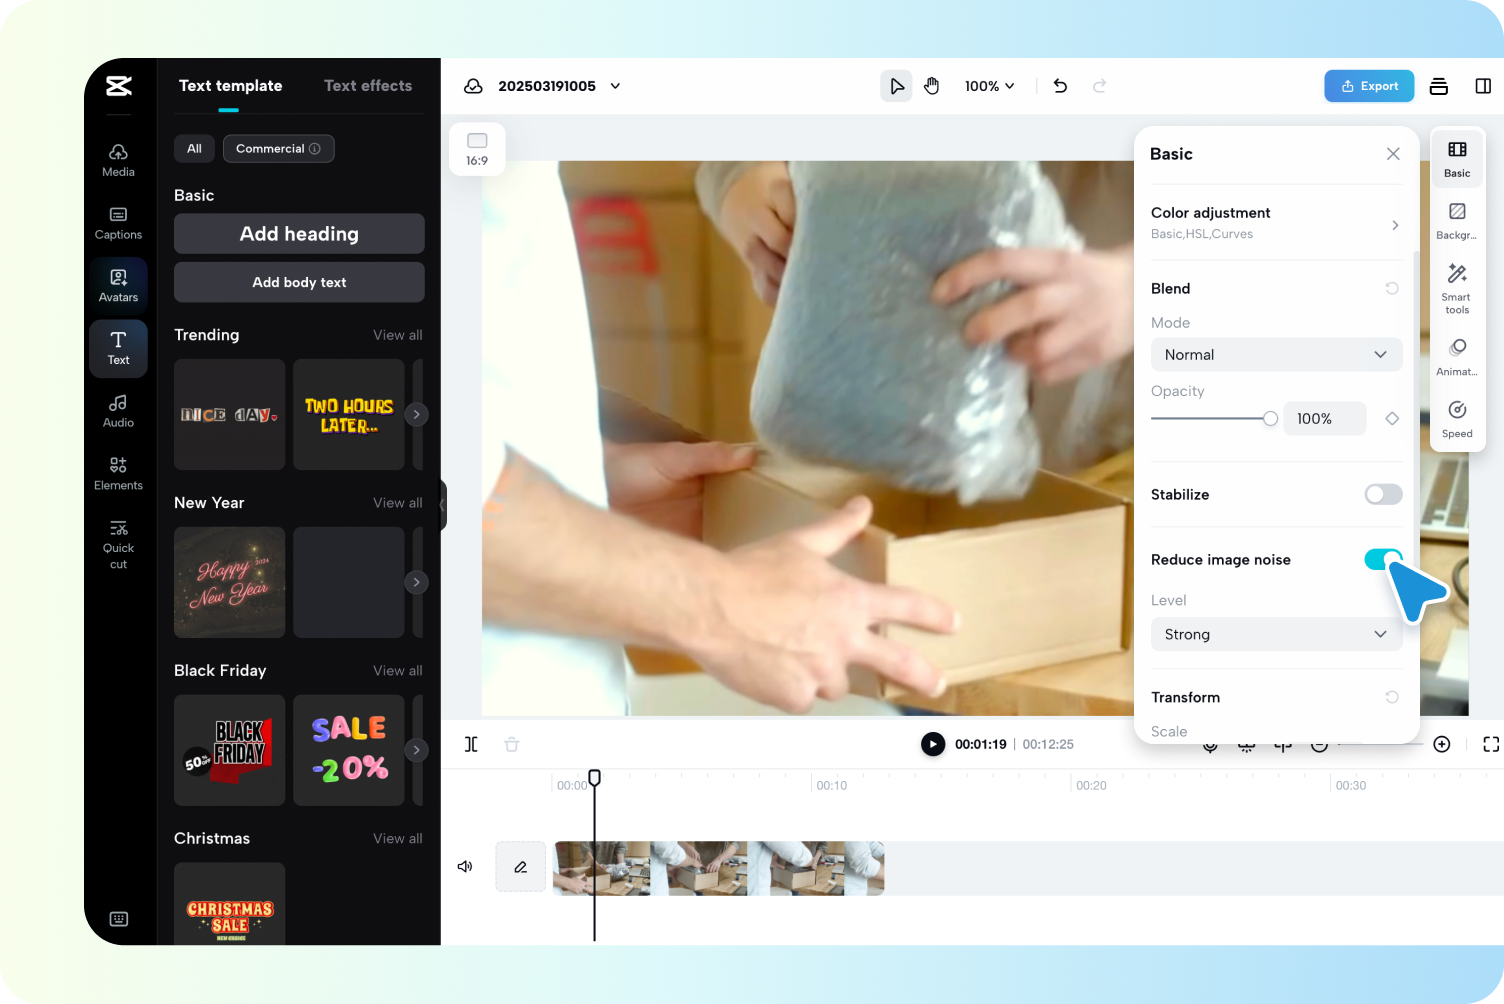
Task: Open the 100% zoom dropdown
Action: (x=990, y=86)
